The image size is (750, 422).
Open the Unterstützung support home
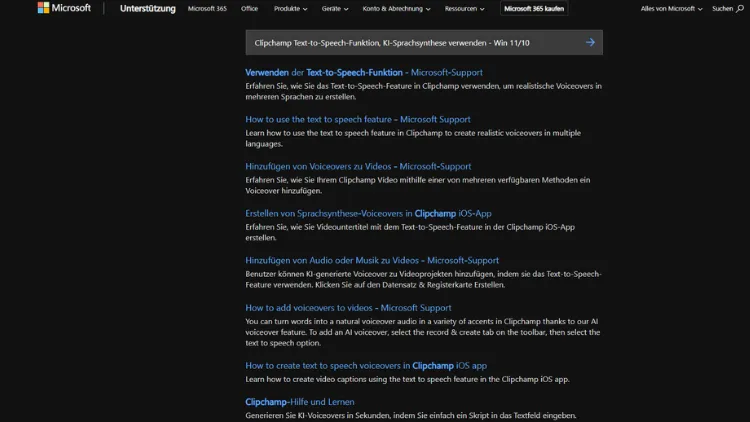(x=147, y=9)
